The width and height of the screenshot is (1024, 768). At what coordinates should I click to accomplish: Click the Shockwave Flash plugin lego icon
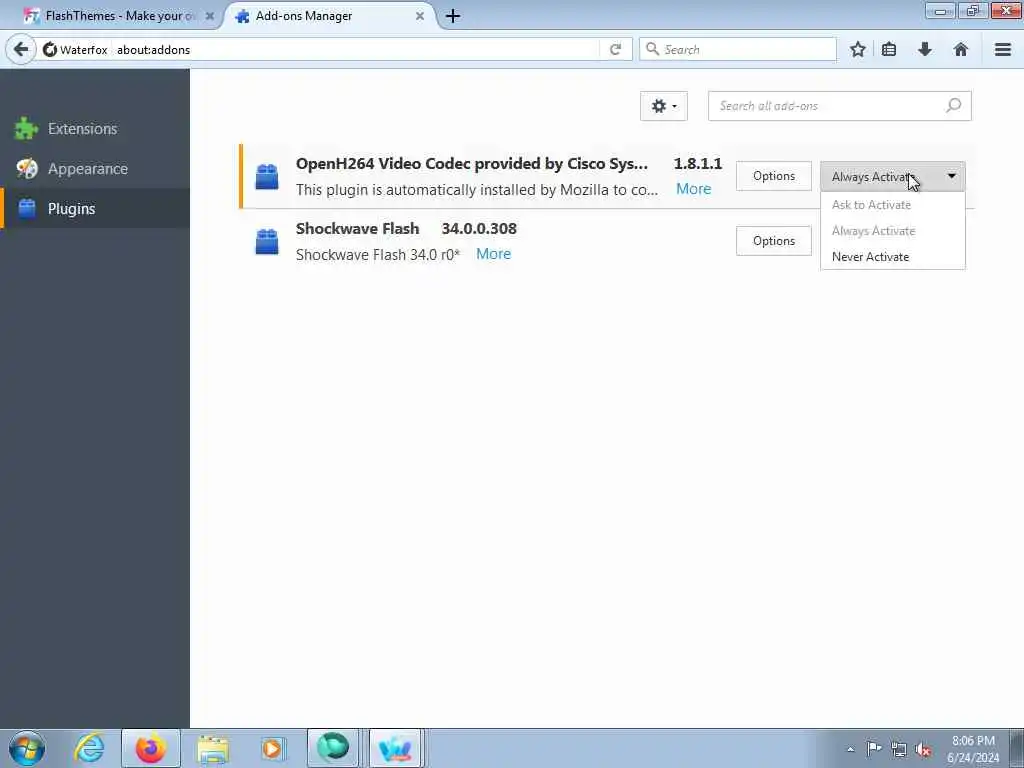click(x=266, y=242)
